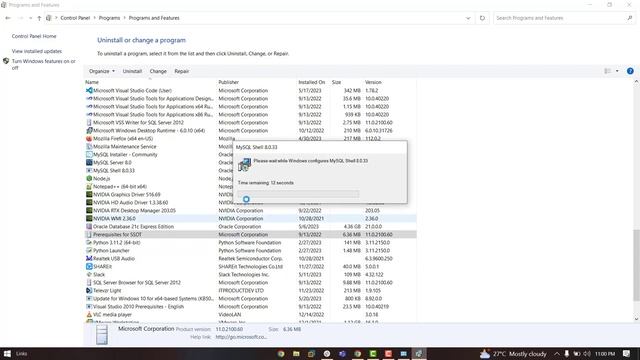Click the MySQL Shell configuration progress bar
The image size is (640, 360).
click(298, 194)
